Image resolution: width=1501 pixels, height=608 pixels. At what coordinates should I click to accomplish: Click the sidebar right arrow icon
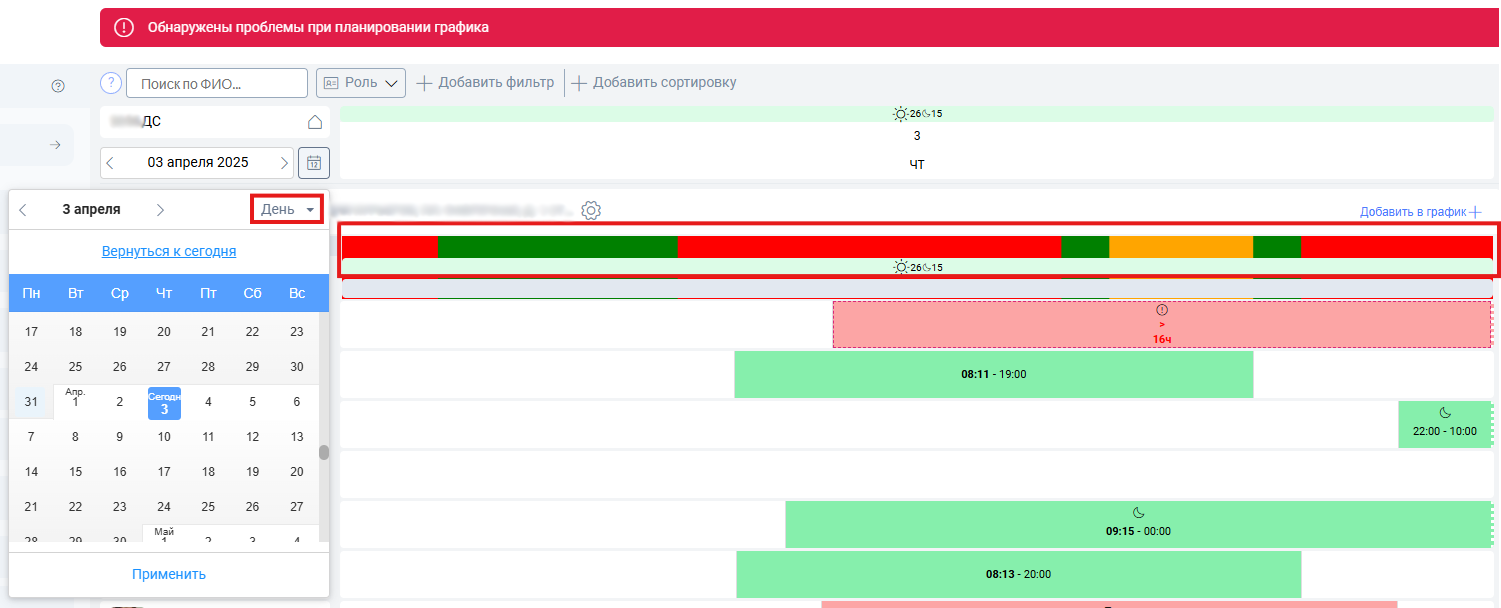56,146
